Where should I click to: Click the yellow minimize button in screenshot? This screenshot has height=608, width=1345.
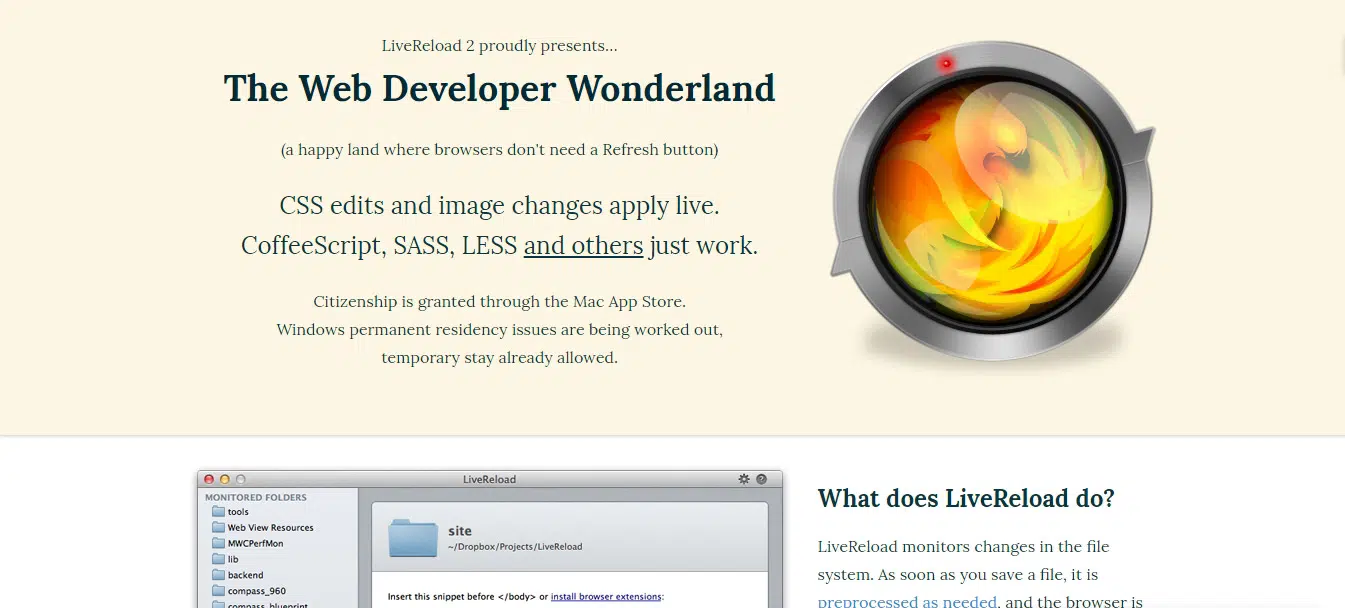(225, 480)
